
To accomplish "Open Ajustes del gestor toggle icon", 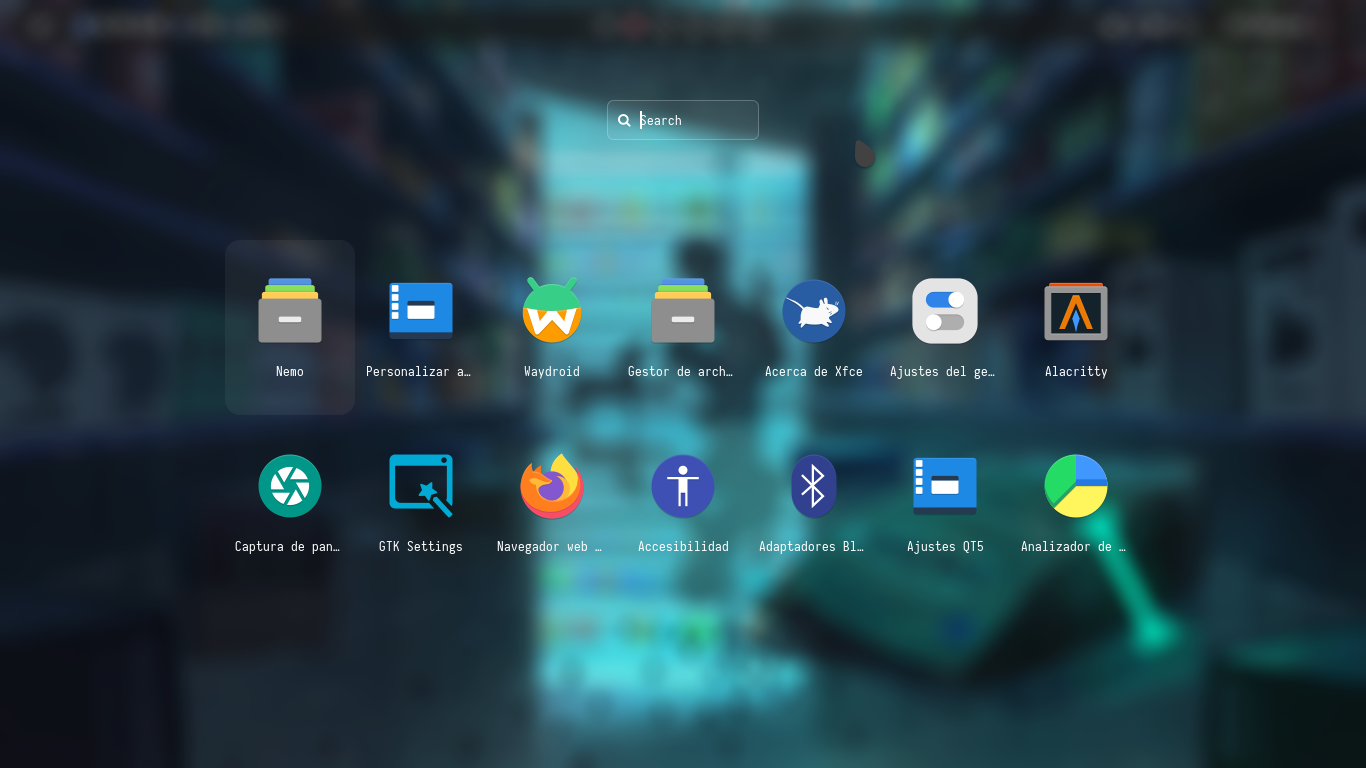I will pyautogui.click(x=945, y=311).
